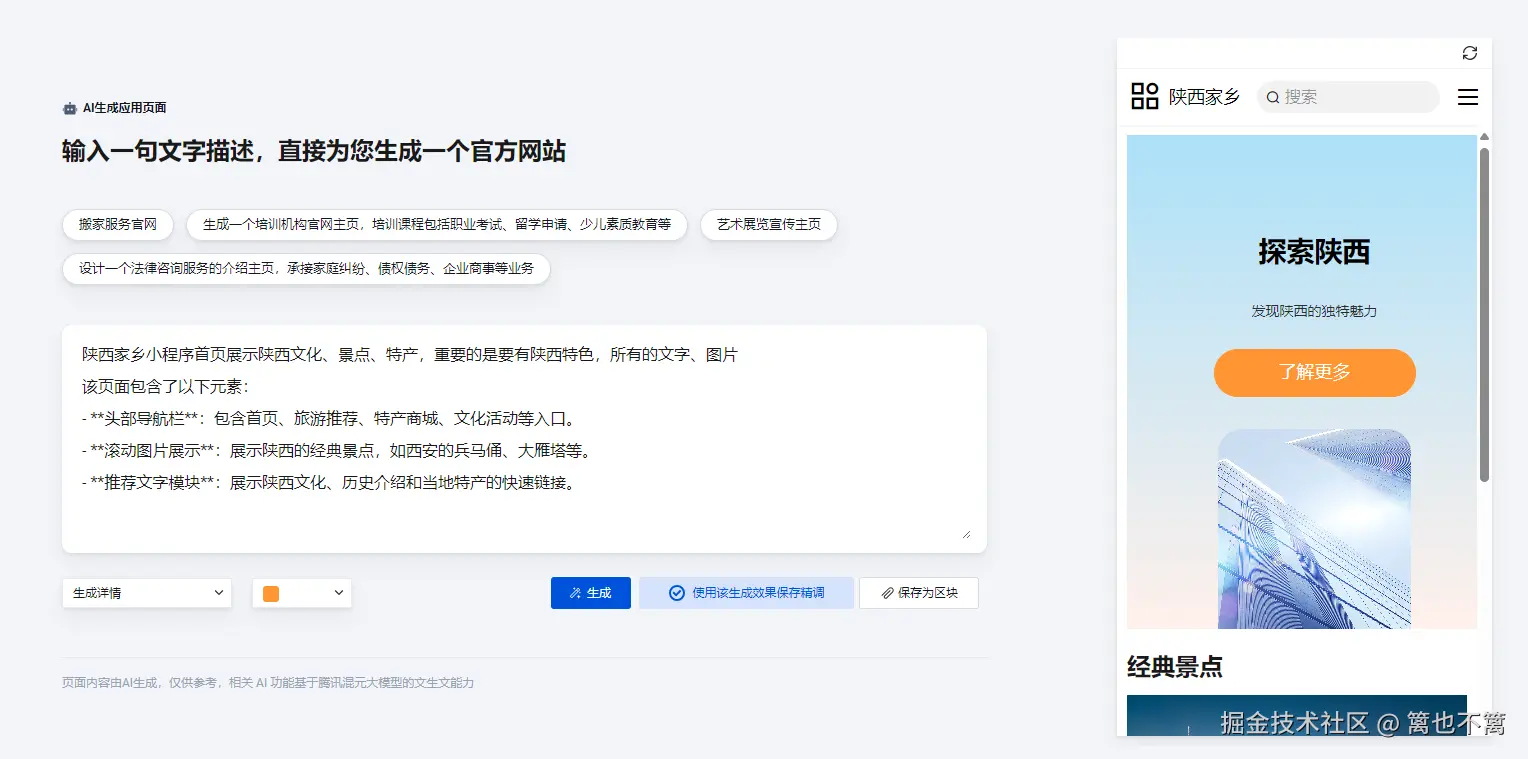The image size is (1528, 759).
Task: Click the building image in the preview banner
Action: click(1314, 529)
